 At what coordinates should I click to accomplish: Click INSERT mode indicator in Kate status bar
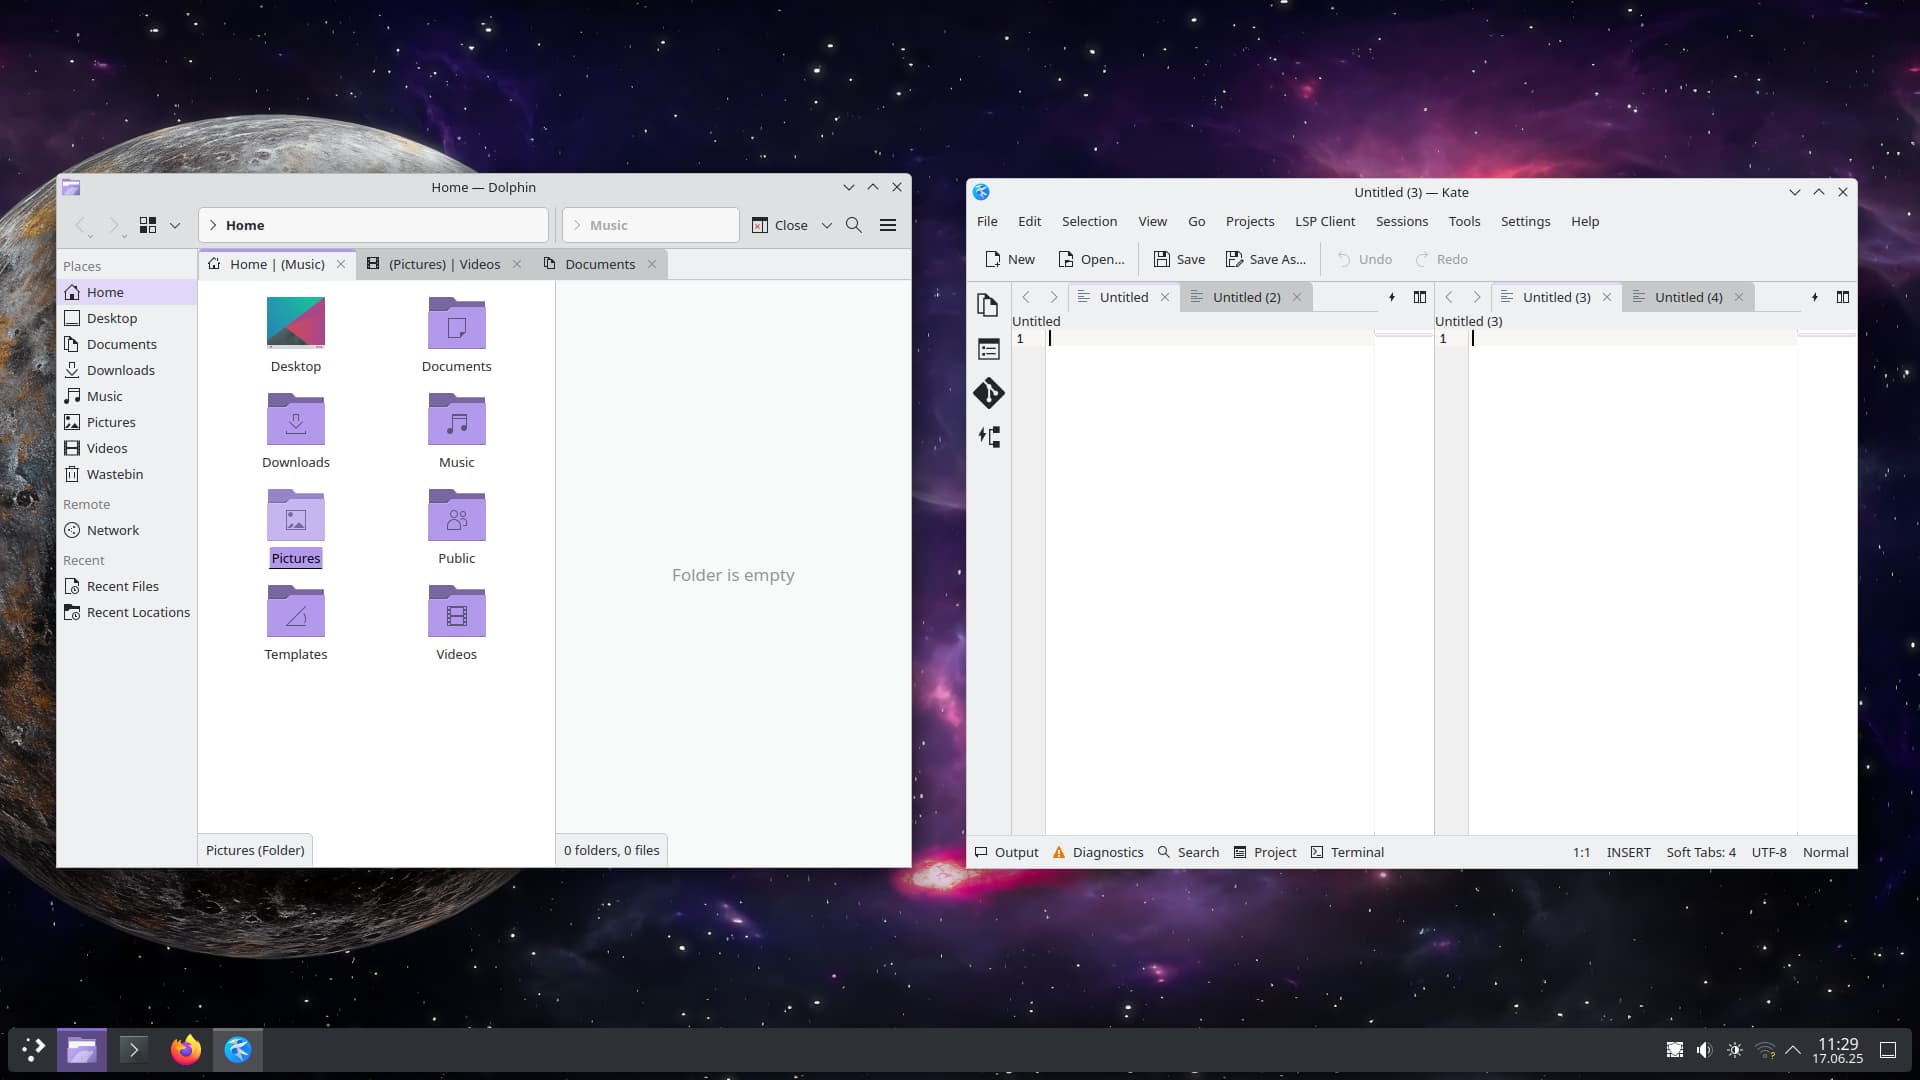[1628, 852]
